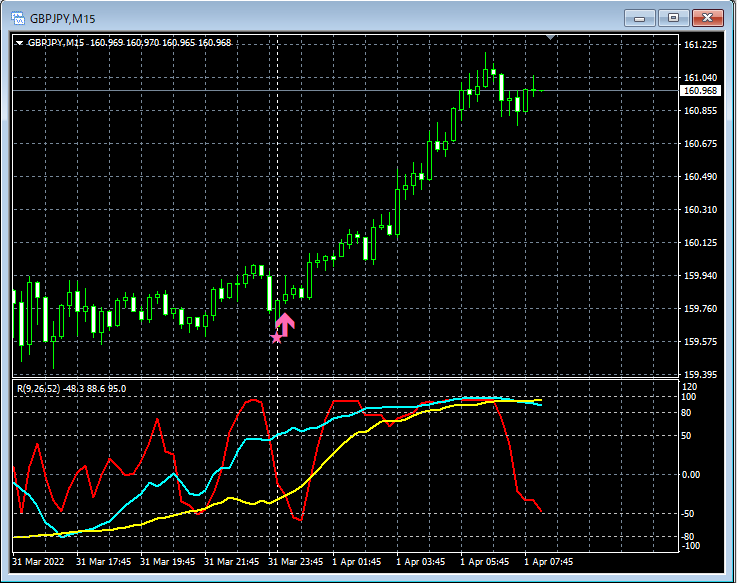Click the 159.940 price scale label

700,275
